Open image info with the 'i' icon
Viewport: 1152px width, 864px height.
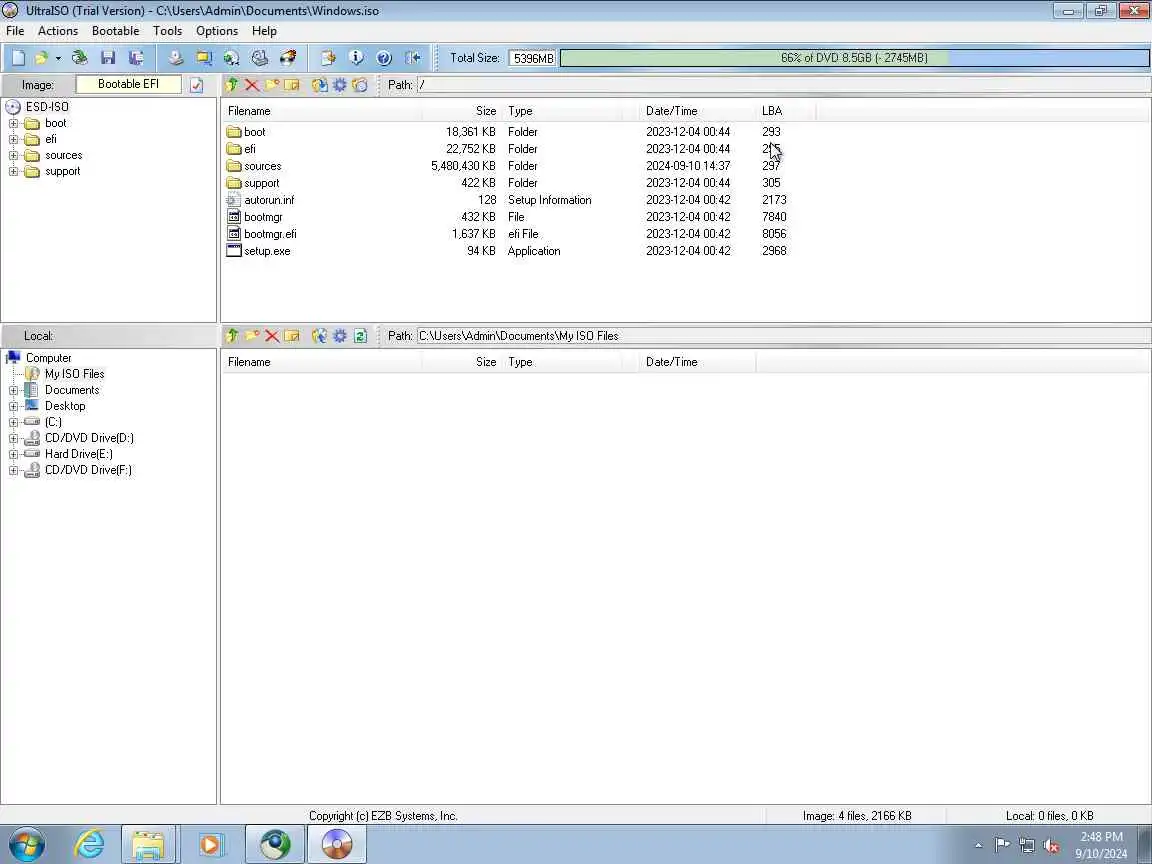[x=356, y=58]
